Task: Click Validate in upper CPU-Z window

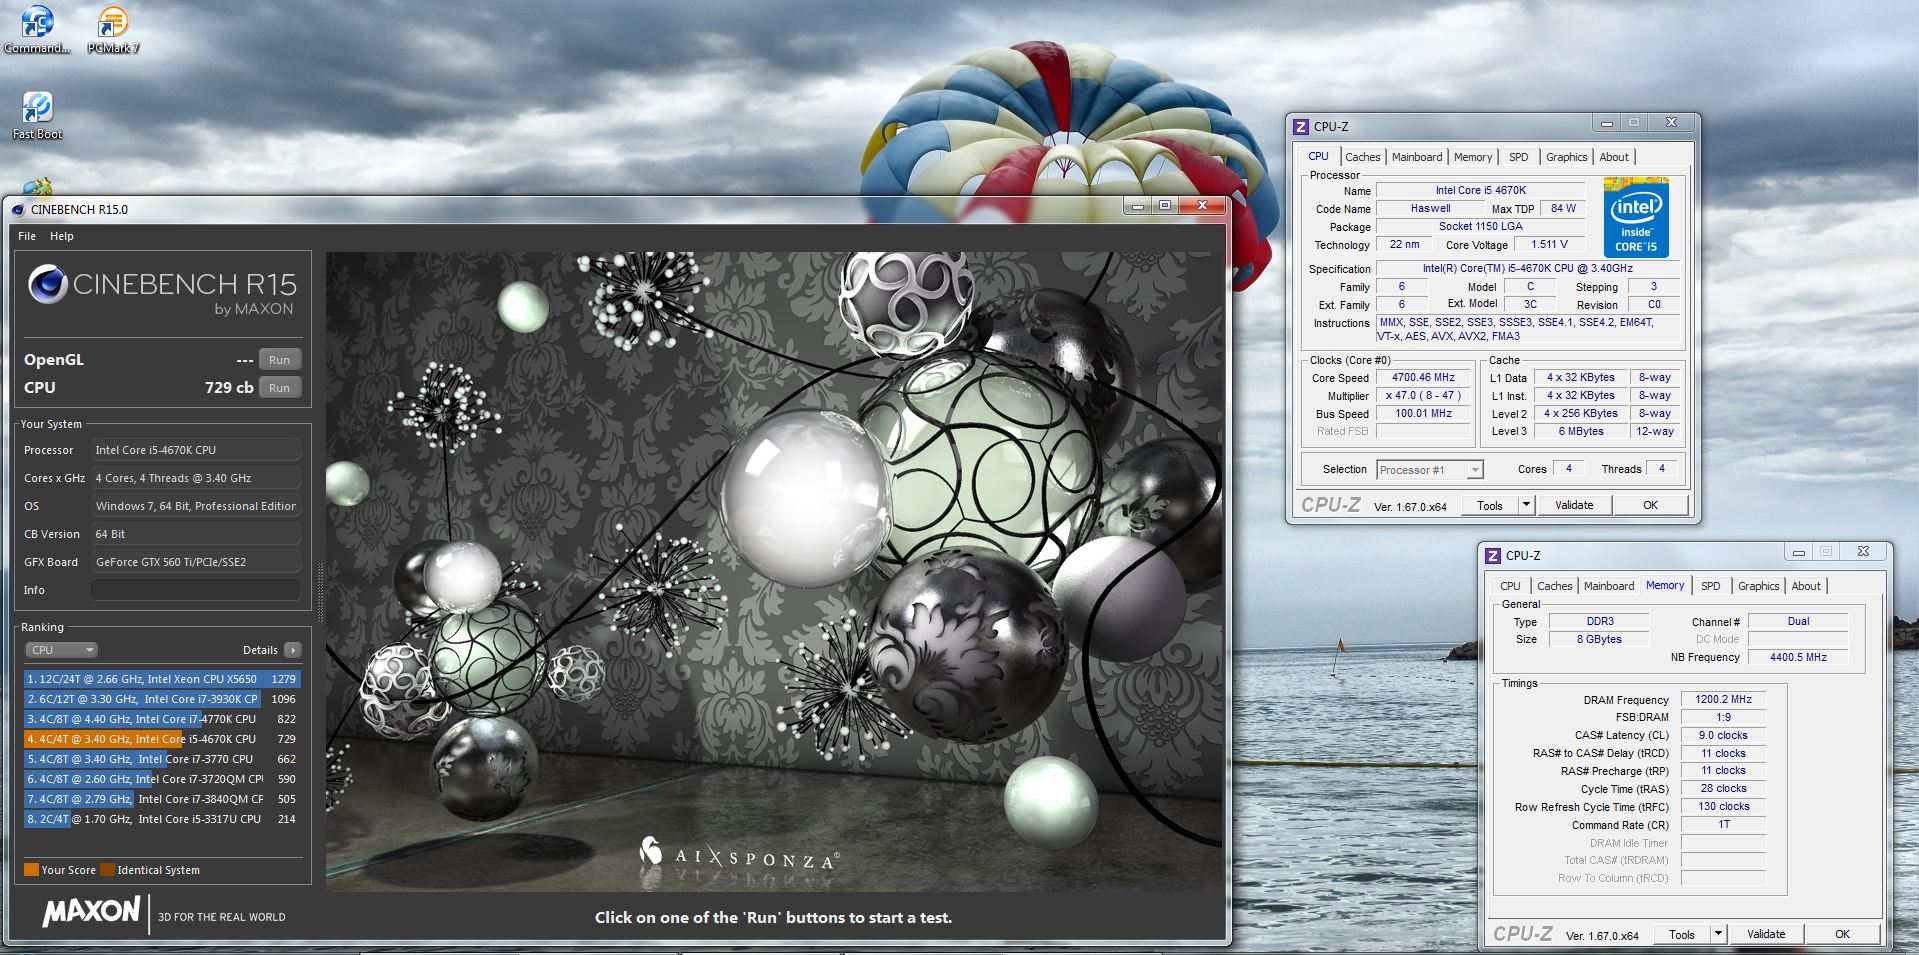Action: point(1574,505)
